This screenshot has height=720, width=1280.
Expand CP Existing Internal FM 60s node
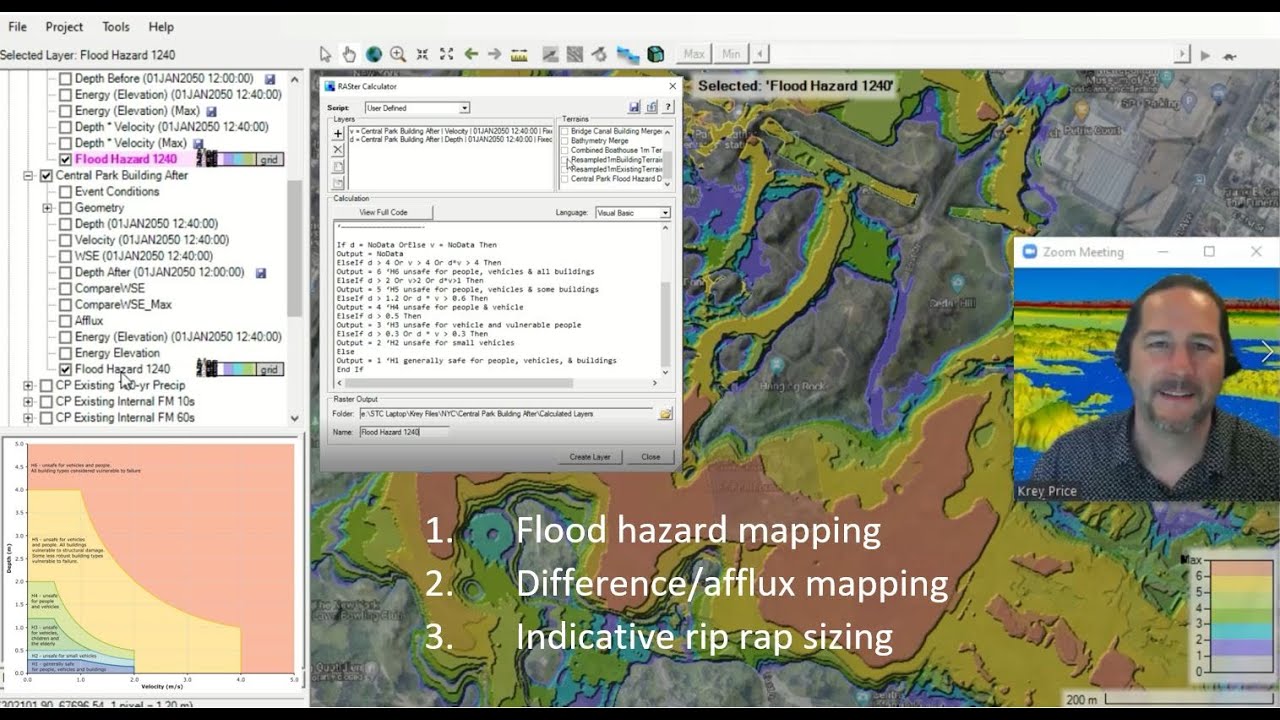point(29,418)
